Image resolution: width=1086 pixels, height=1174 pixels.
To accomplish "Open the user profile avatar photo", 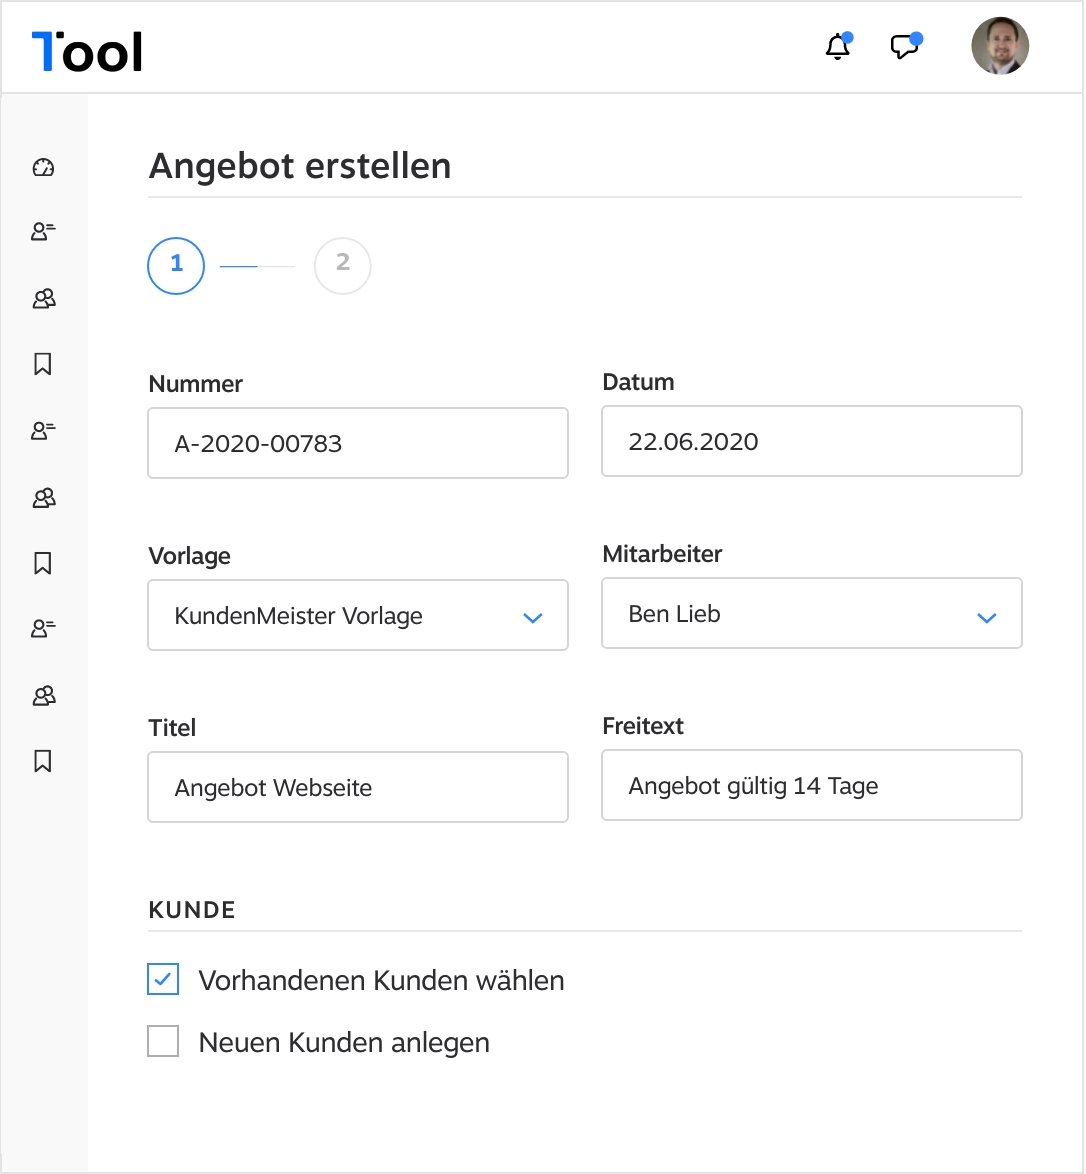I will coord(1000,46).
